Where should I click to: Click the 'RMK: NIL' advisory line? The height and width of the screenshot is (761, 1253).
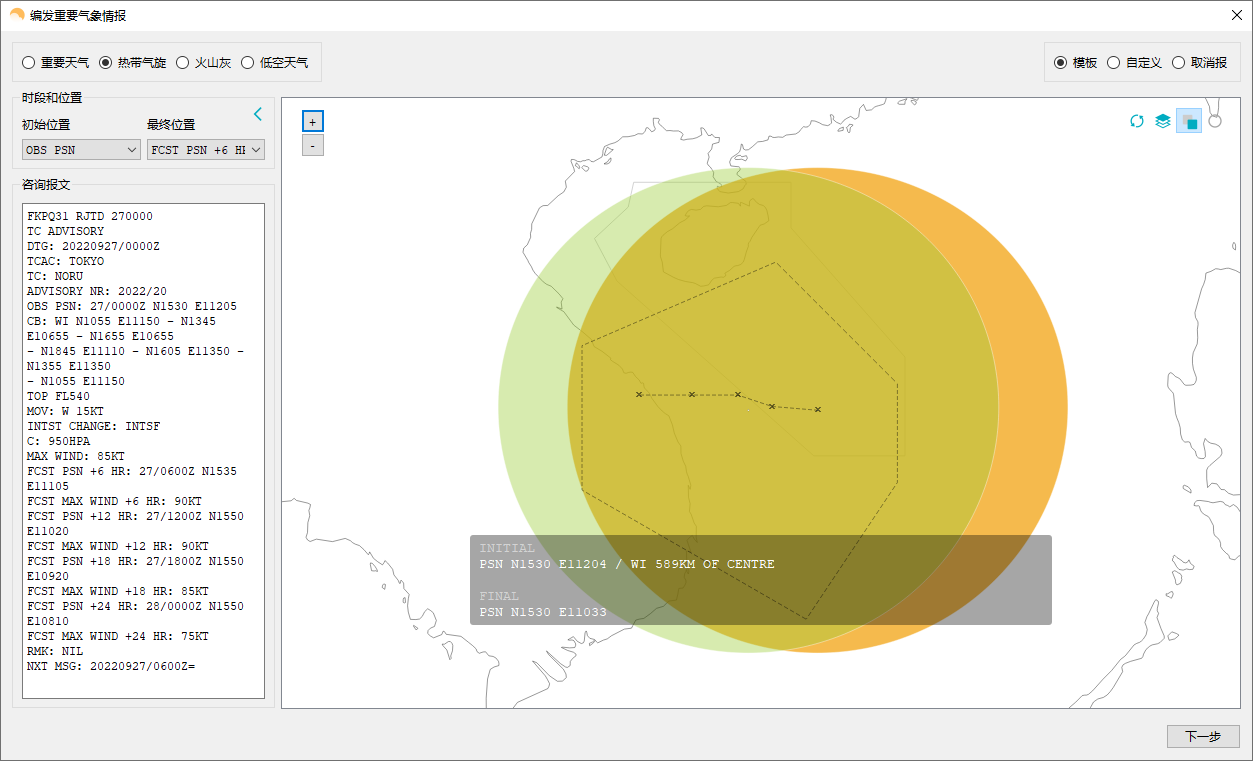[55, 651]
